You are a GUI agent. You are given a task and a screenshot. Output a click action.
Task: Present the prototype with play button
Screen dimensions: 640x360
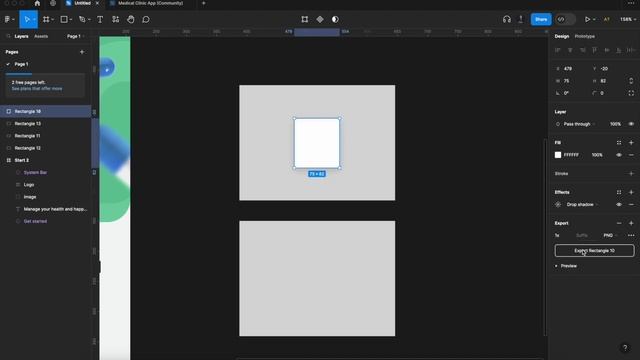(x=587, y=19)
